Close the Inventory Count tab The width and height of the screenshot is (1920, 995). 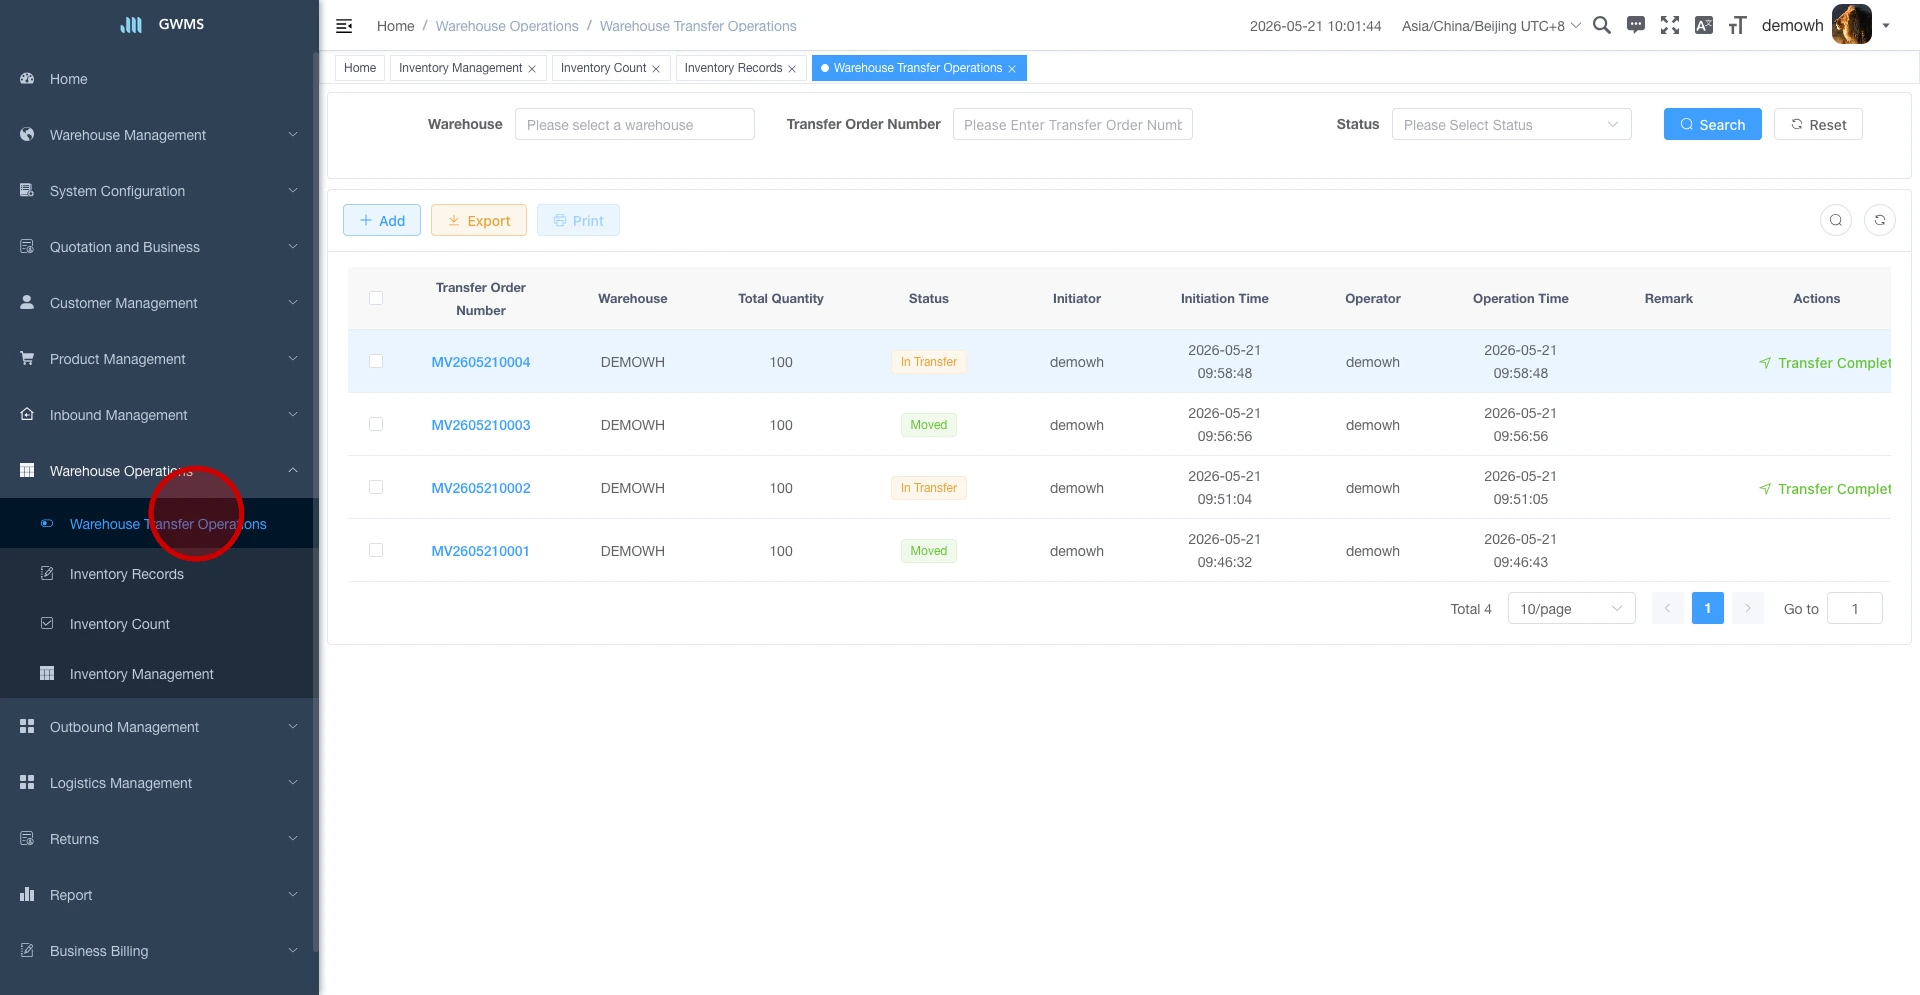coord(656,69)
